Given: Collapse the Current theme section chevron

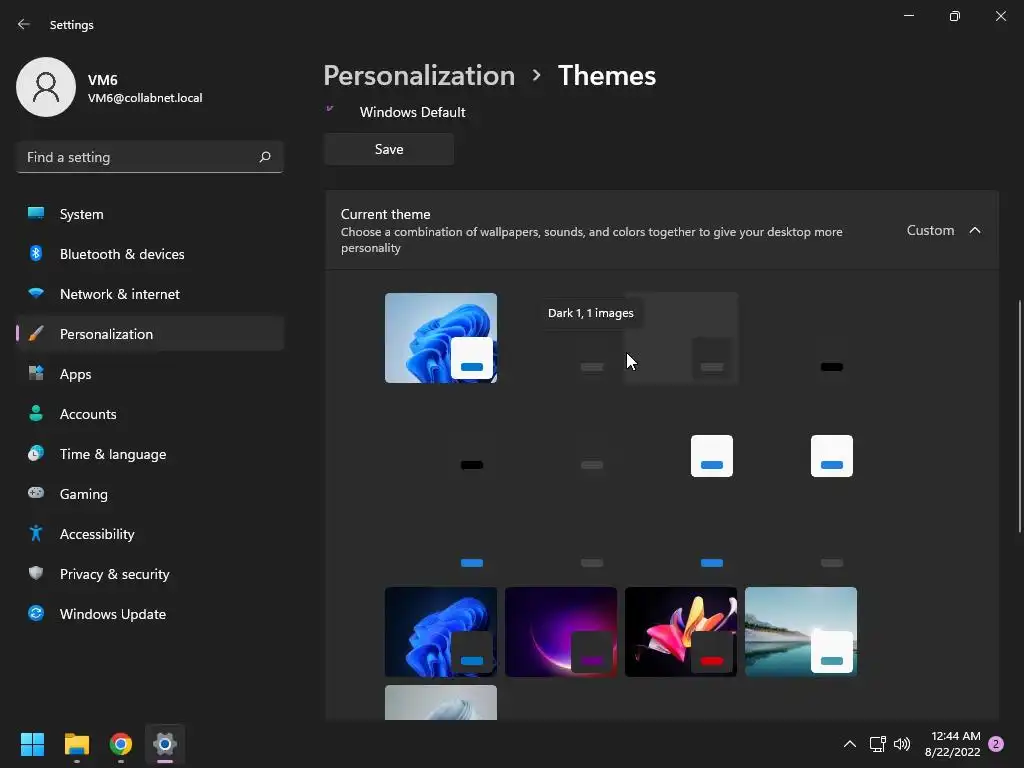Looking at the screenshot, I should [975, 230].
